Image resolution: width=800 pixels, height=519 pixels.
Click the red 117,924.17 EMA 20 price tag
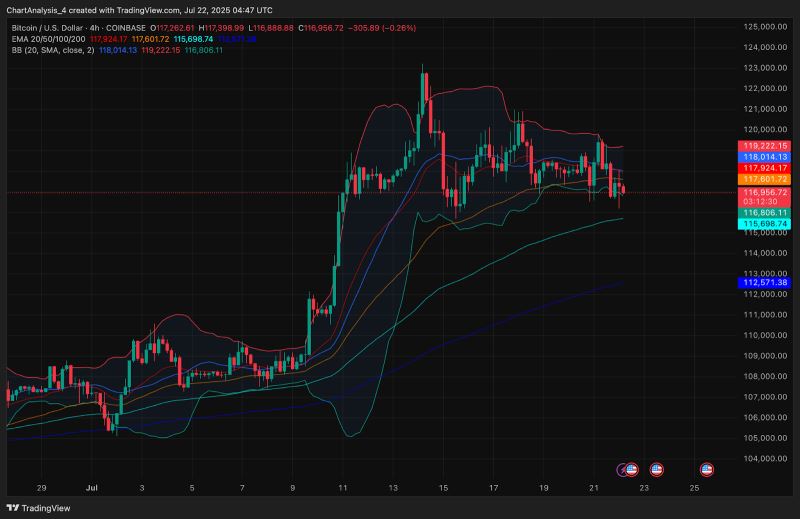[766, 168]
